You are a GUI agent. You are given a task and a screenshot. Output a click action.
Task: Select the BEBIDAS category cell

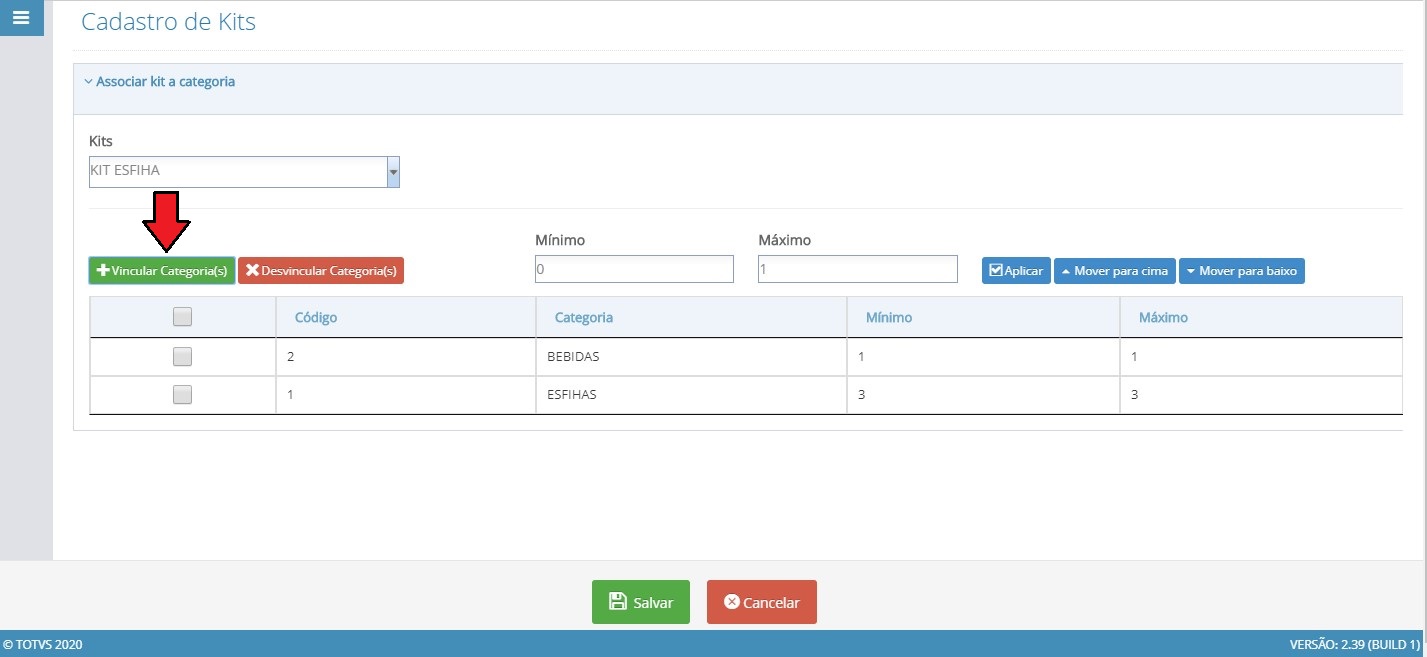[x=690, y=356]
